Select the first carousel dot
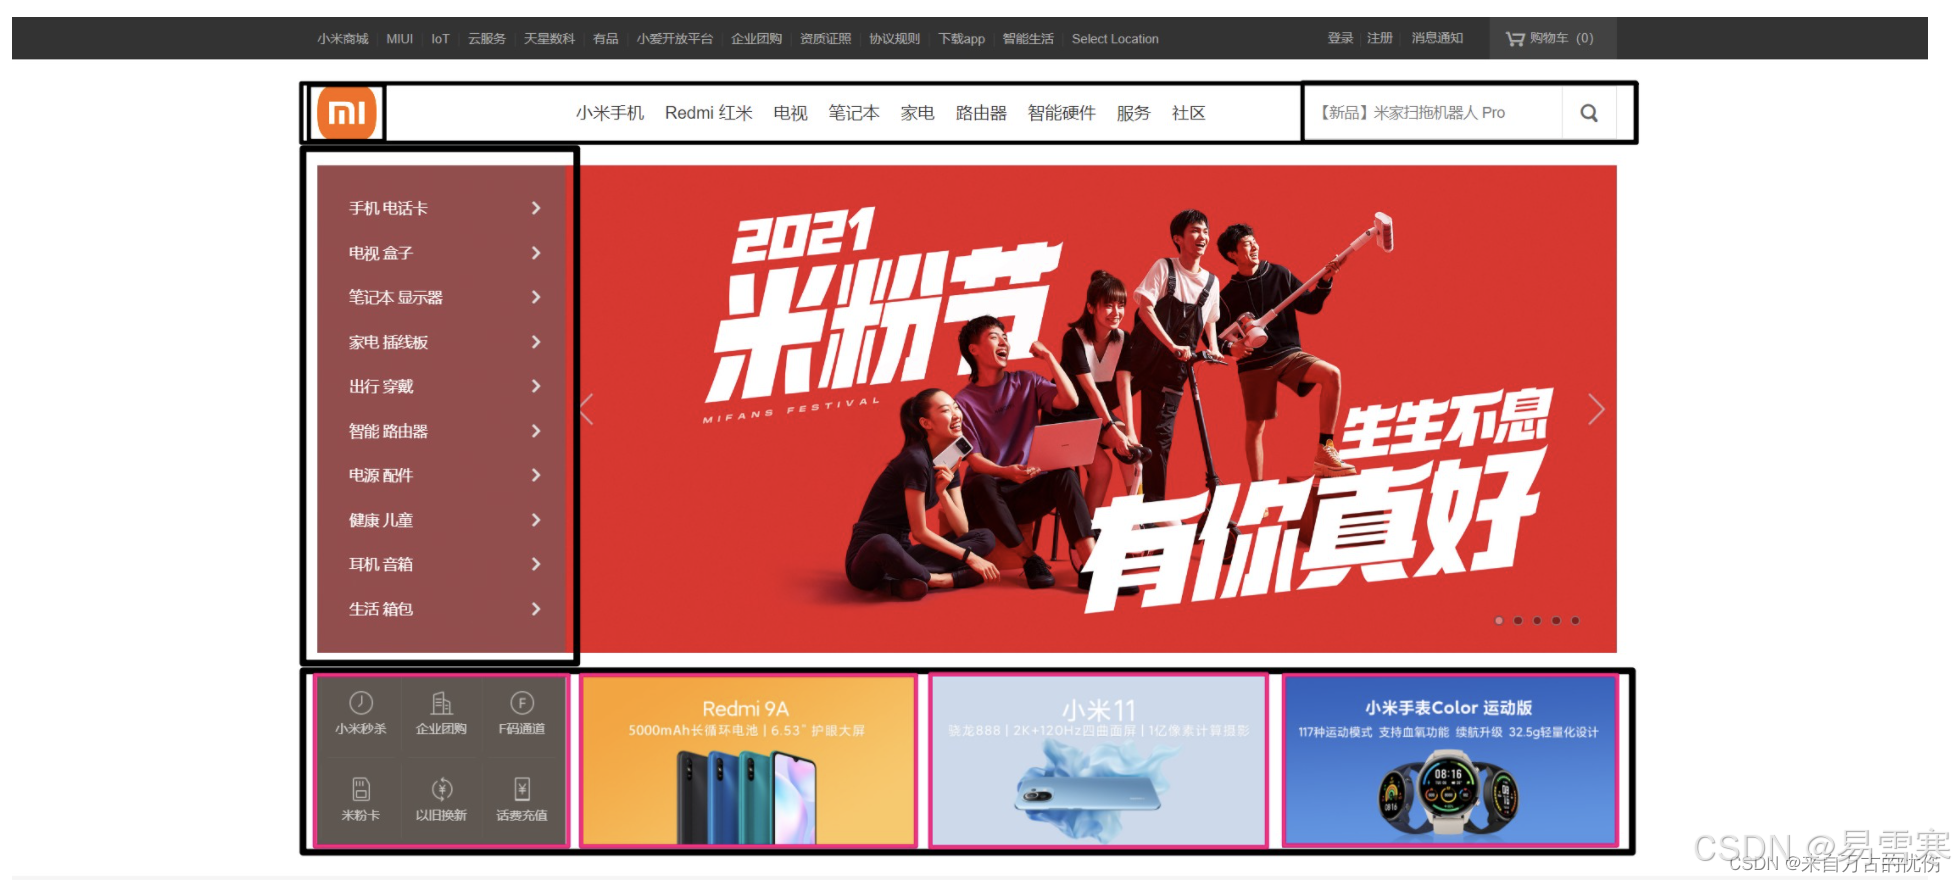 coord(1498,621)
